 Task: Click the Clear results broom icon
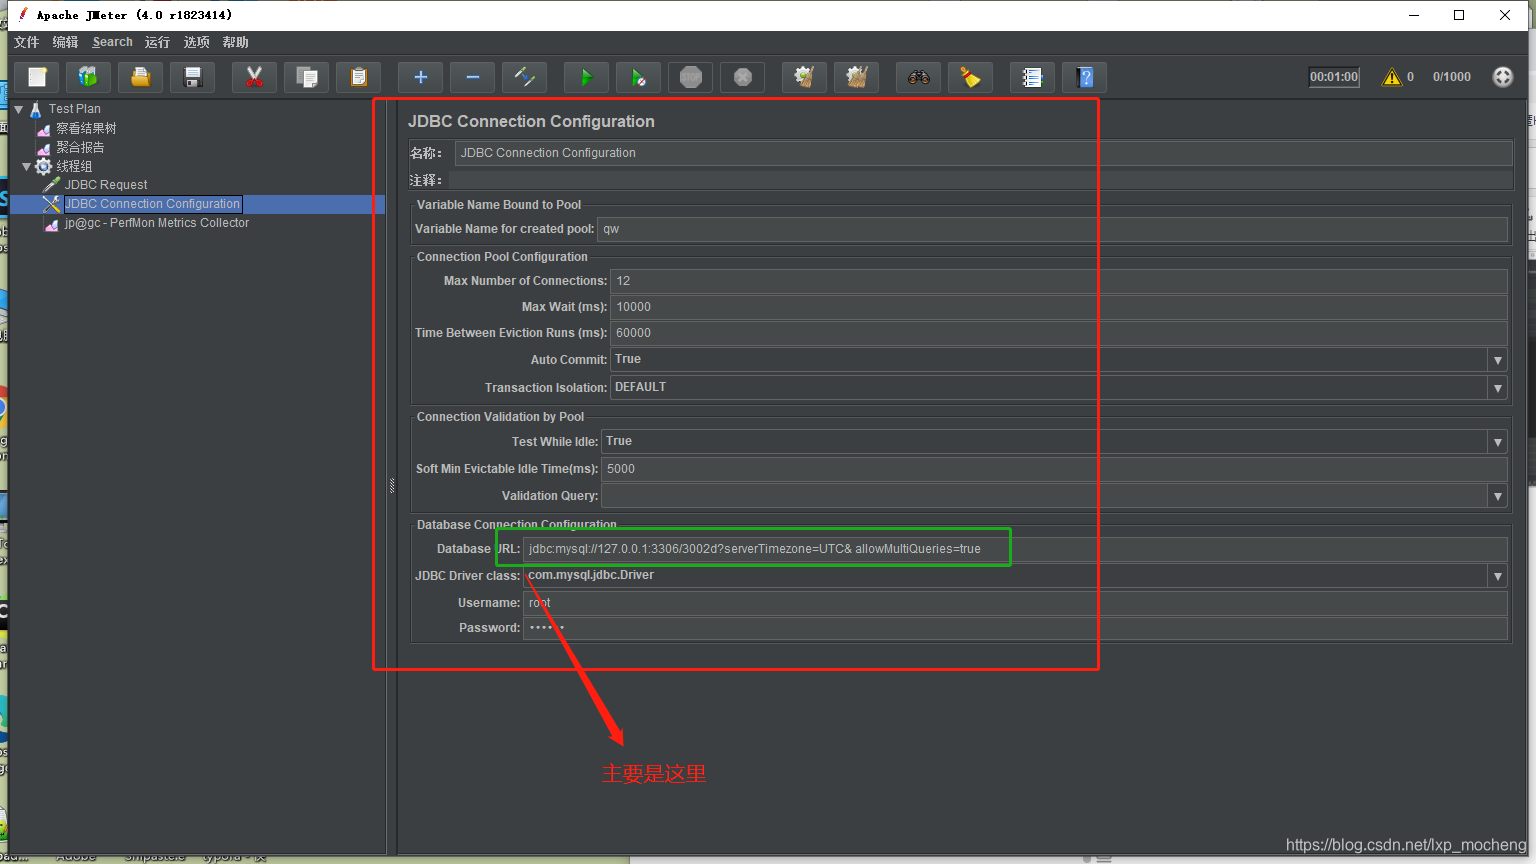pos(805,77)
